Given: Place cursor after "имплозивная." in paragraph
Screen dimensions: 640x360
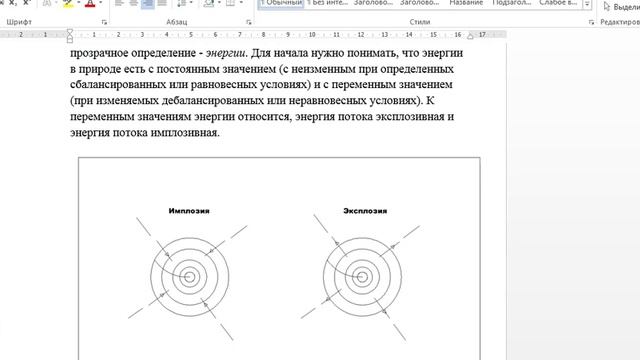Looking at the screenshot, I should pyautogui.click(x=220, y=133).
